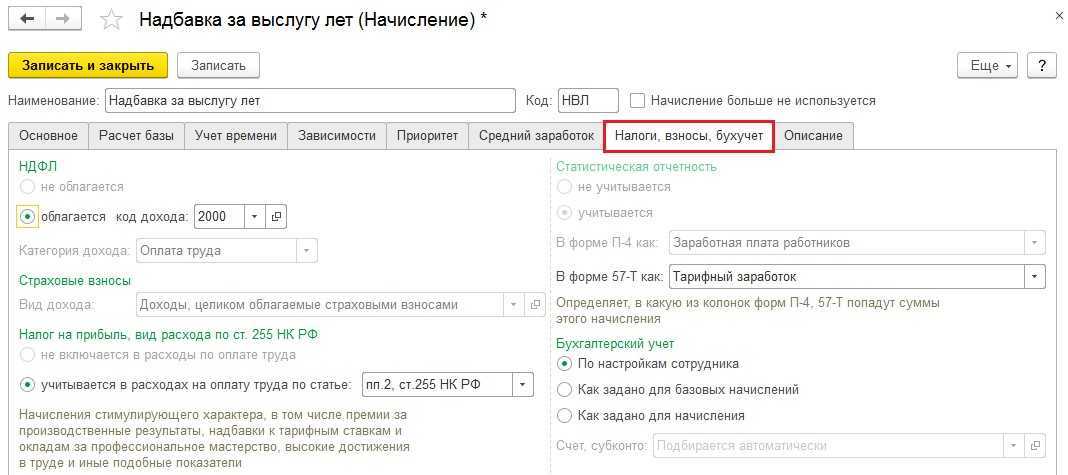
Task: Click the forward navigation arrow
Action: click(x=64, y=19)
